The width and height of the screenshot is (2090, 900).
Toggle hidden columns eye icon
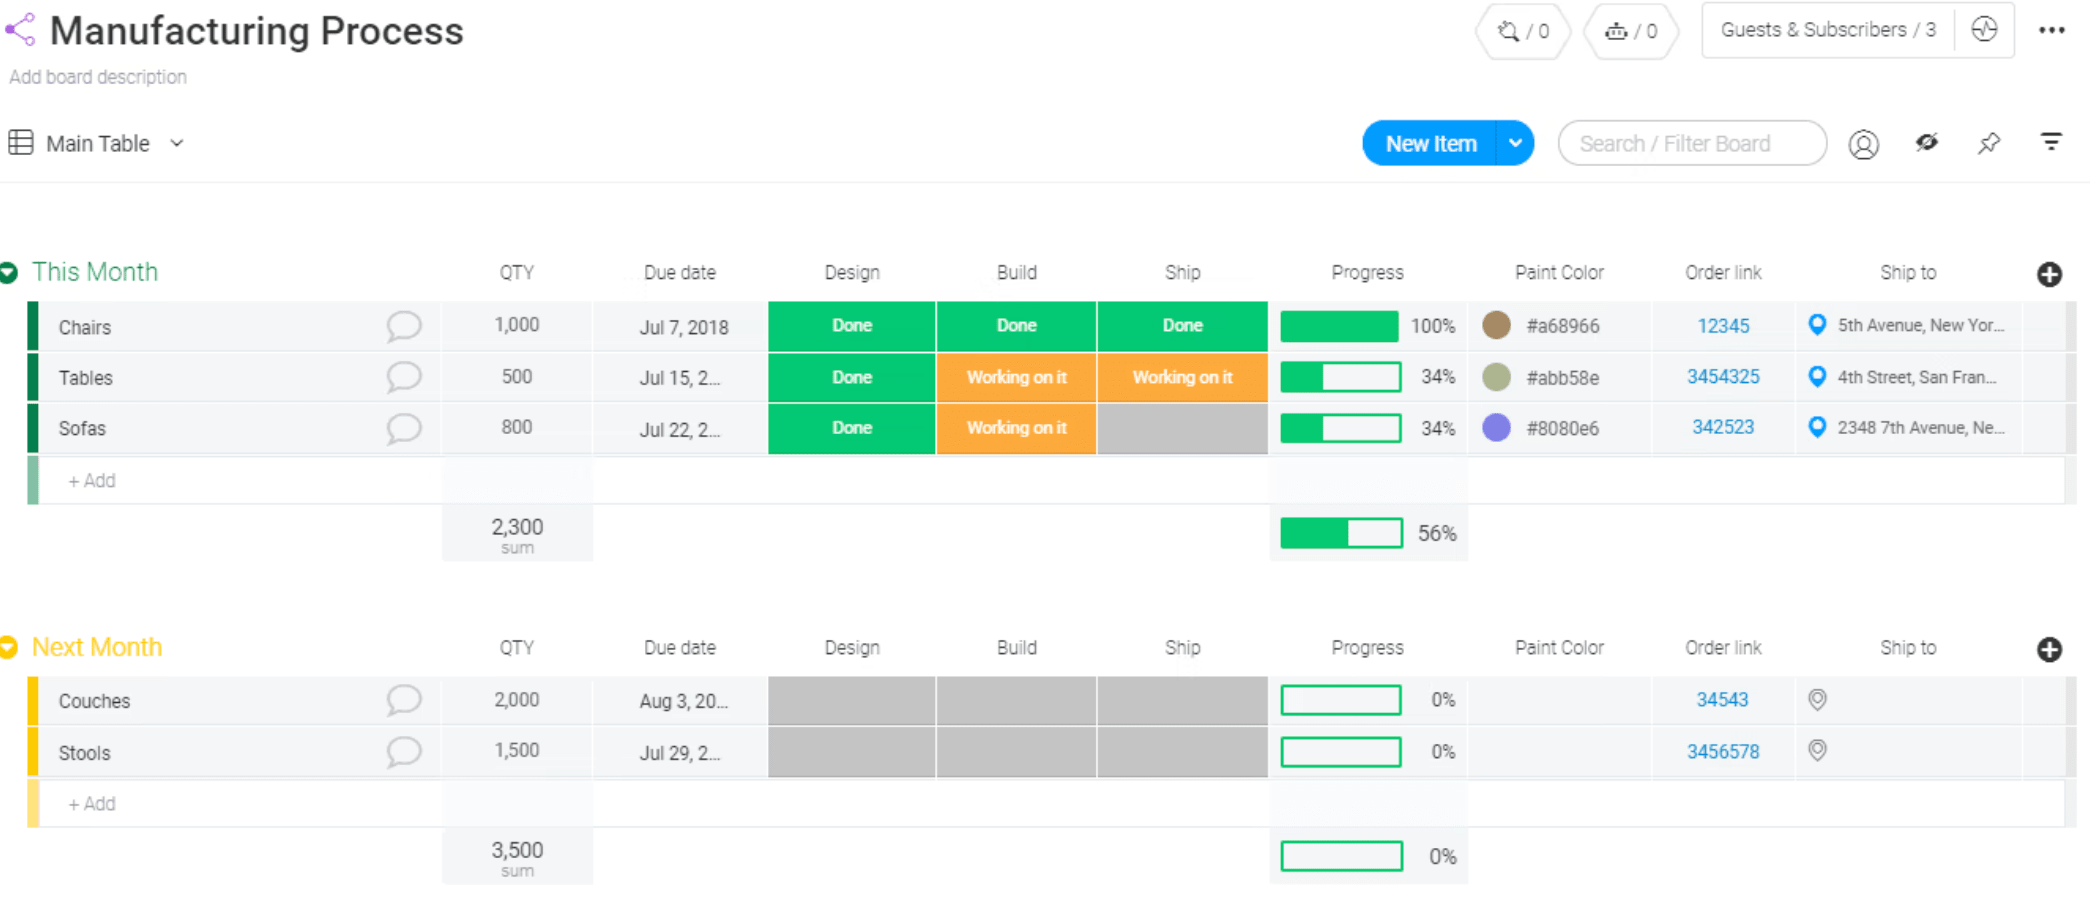tap(1926, 143)
